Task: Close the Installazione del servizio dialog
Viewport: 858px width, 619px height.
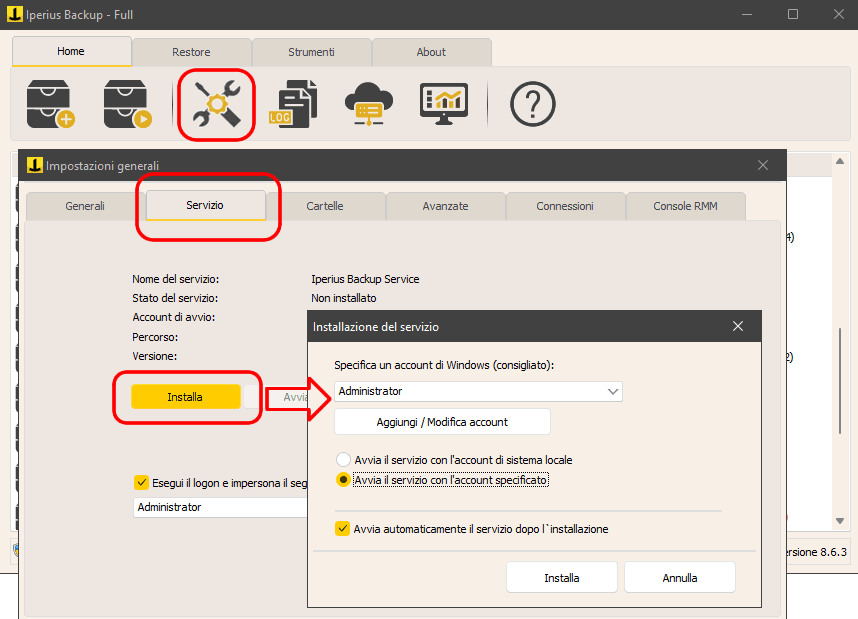Action: pos(738,326)
